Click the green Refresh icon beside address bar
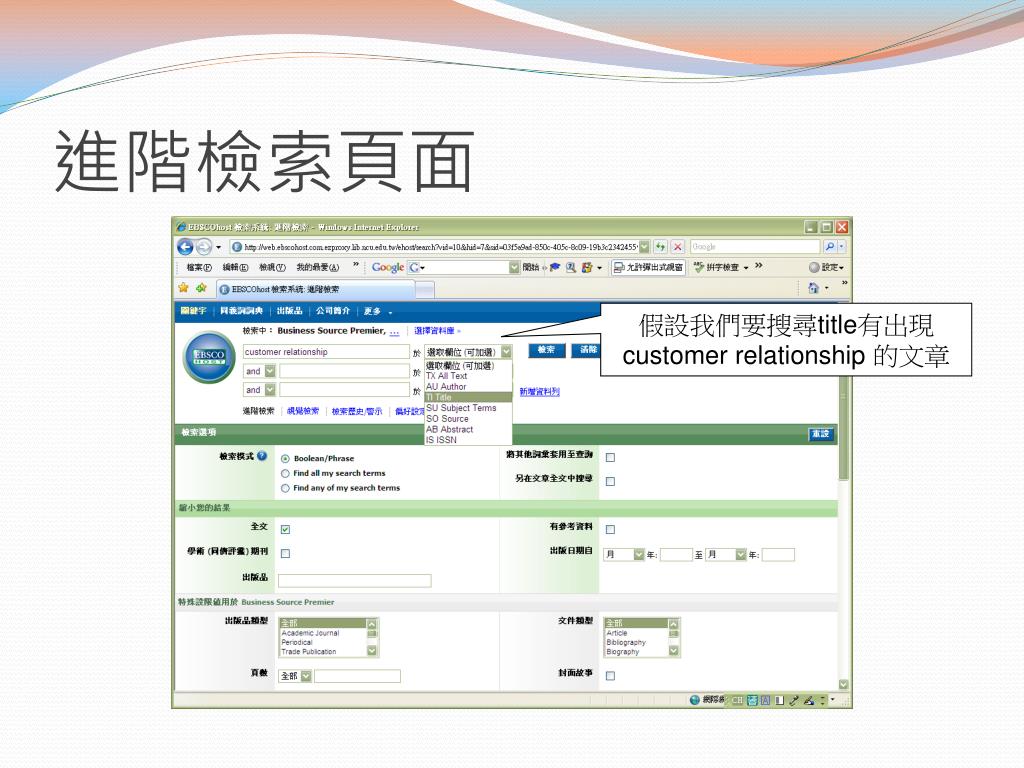The image size is (1024, 768). [661, 247]
